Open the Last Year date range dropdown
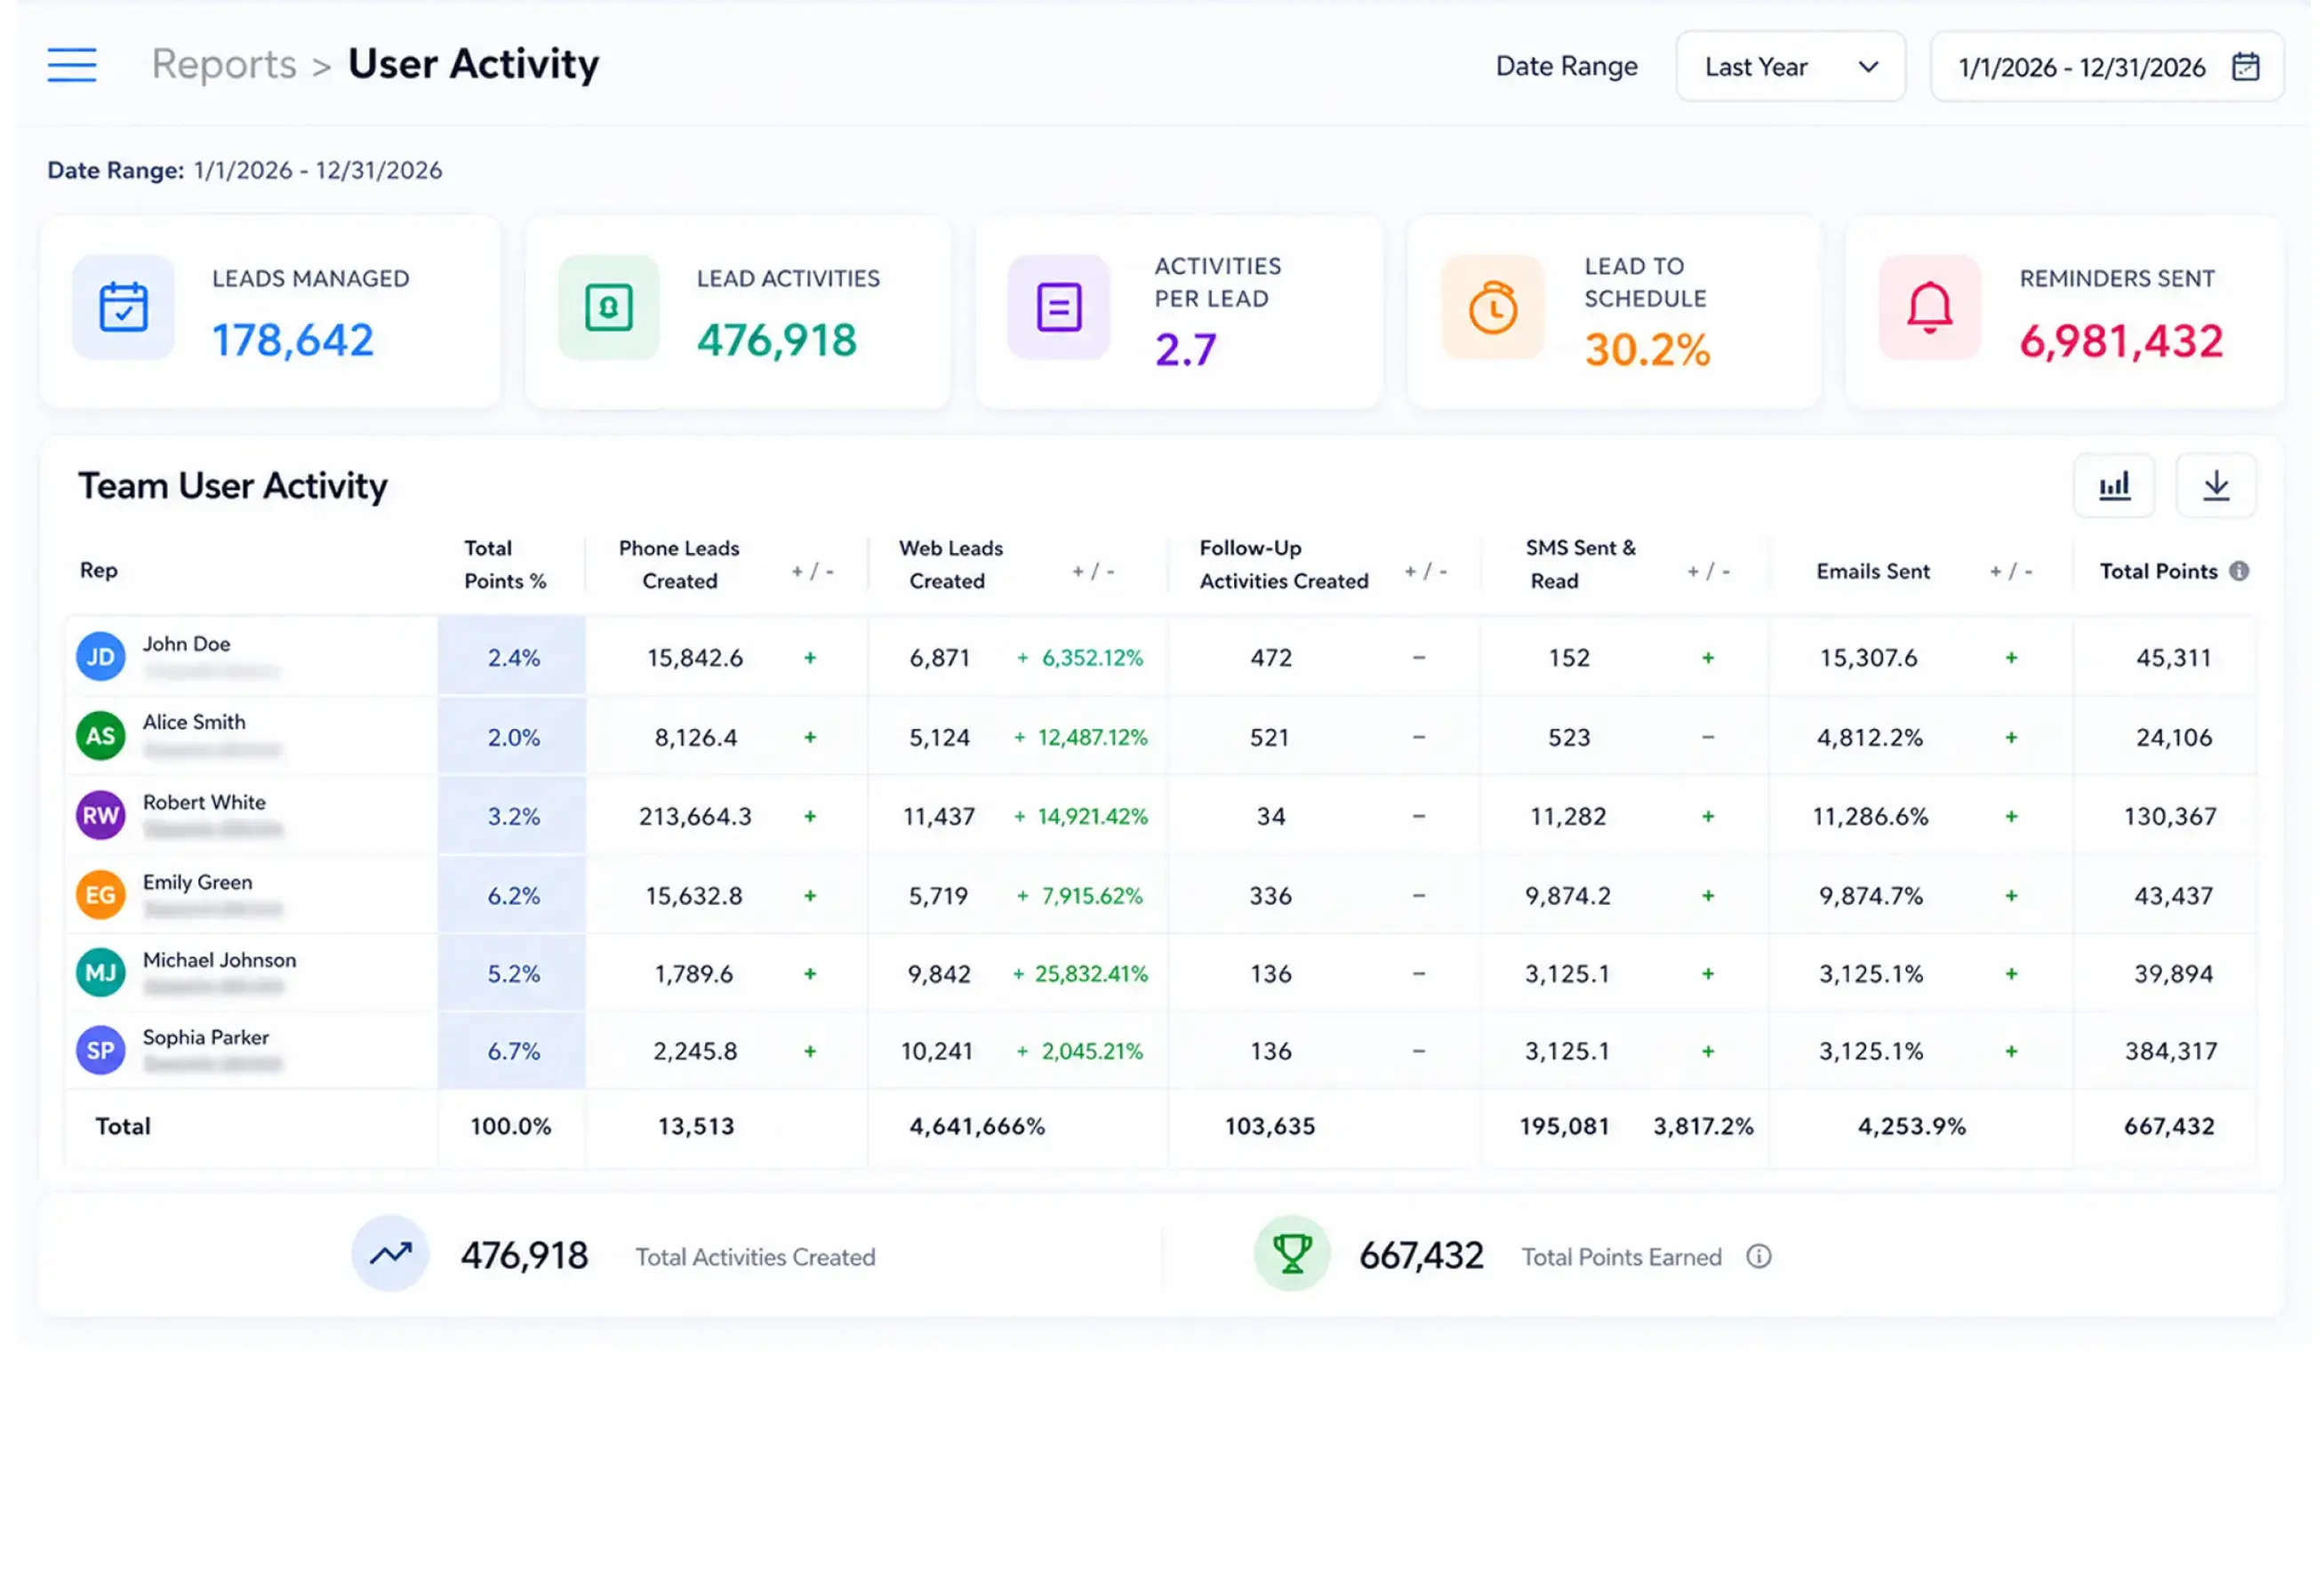 pyautogui.click(x=1790, y=67)
